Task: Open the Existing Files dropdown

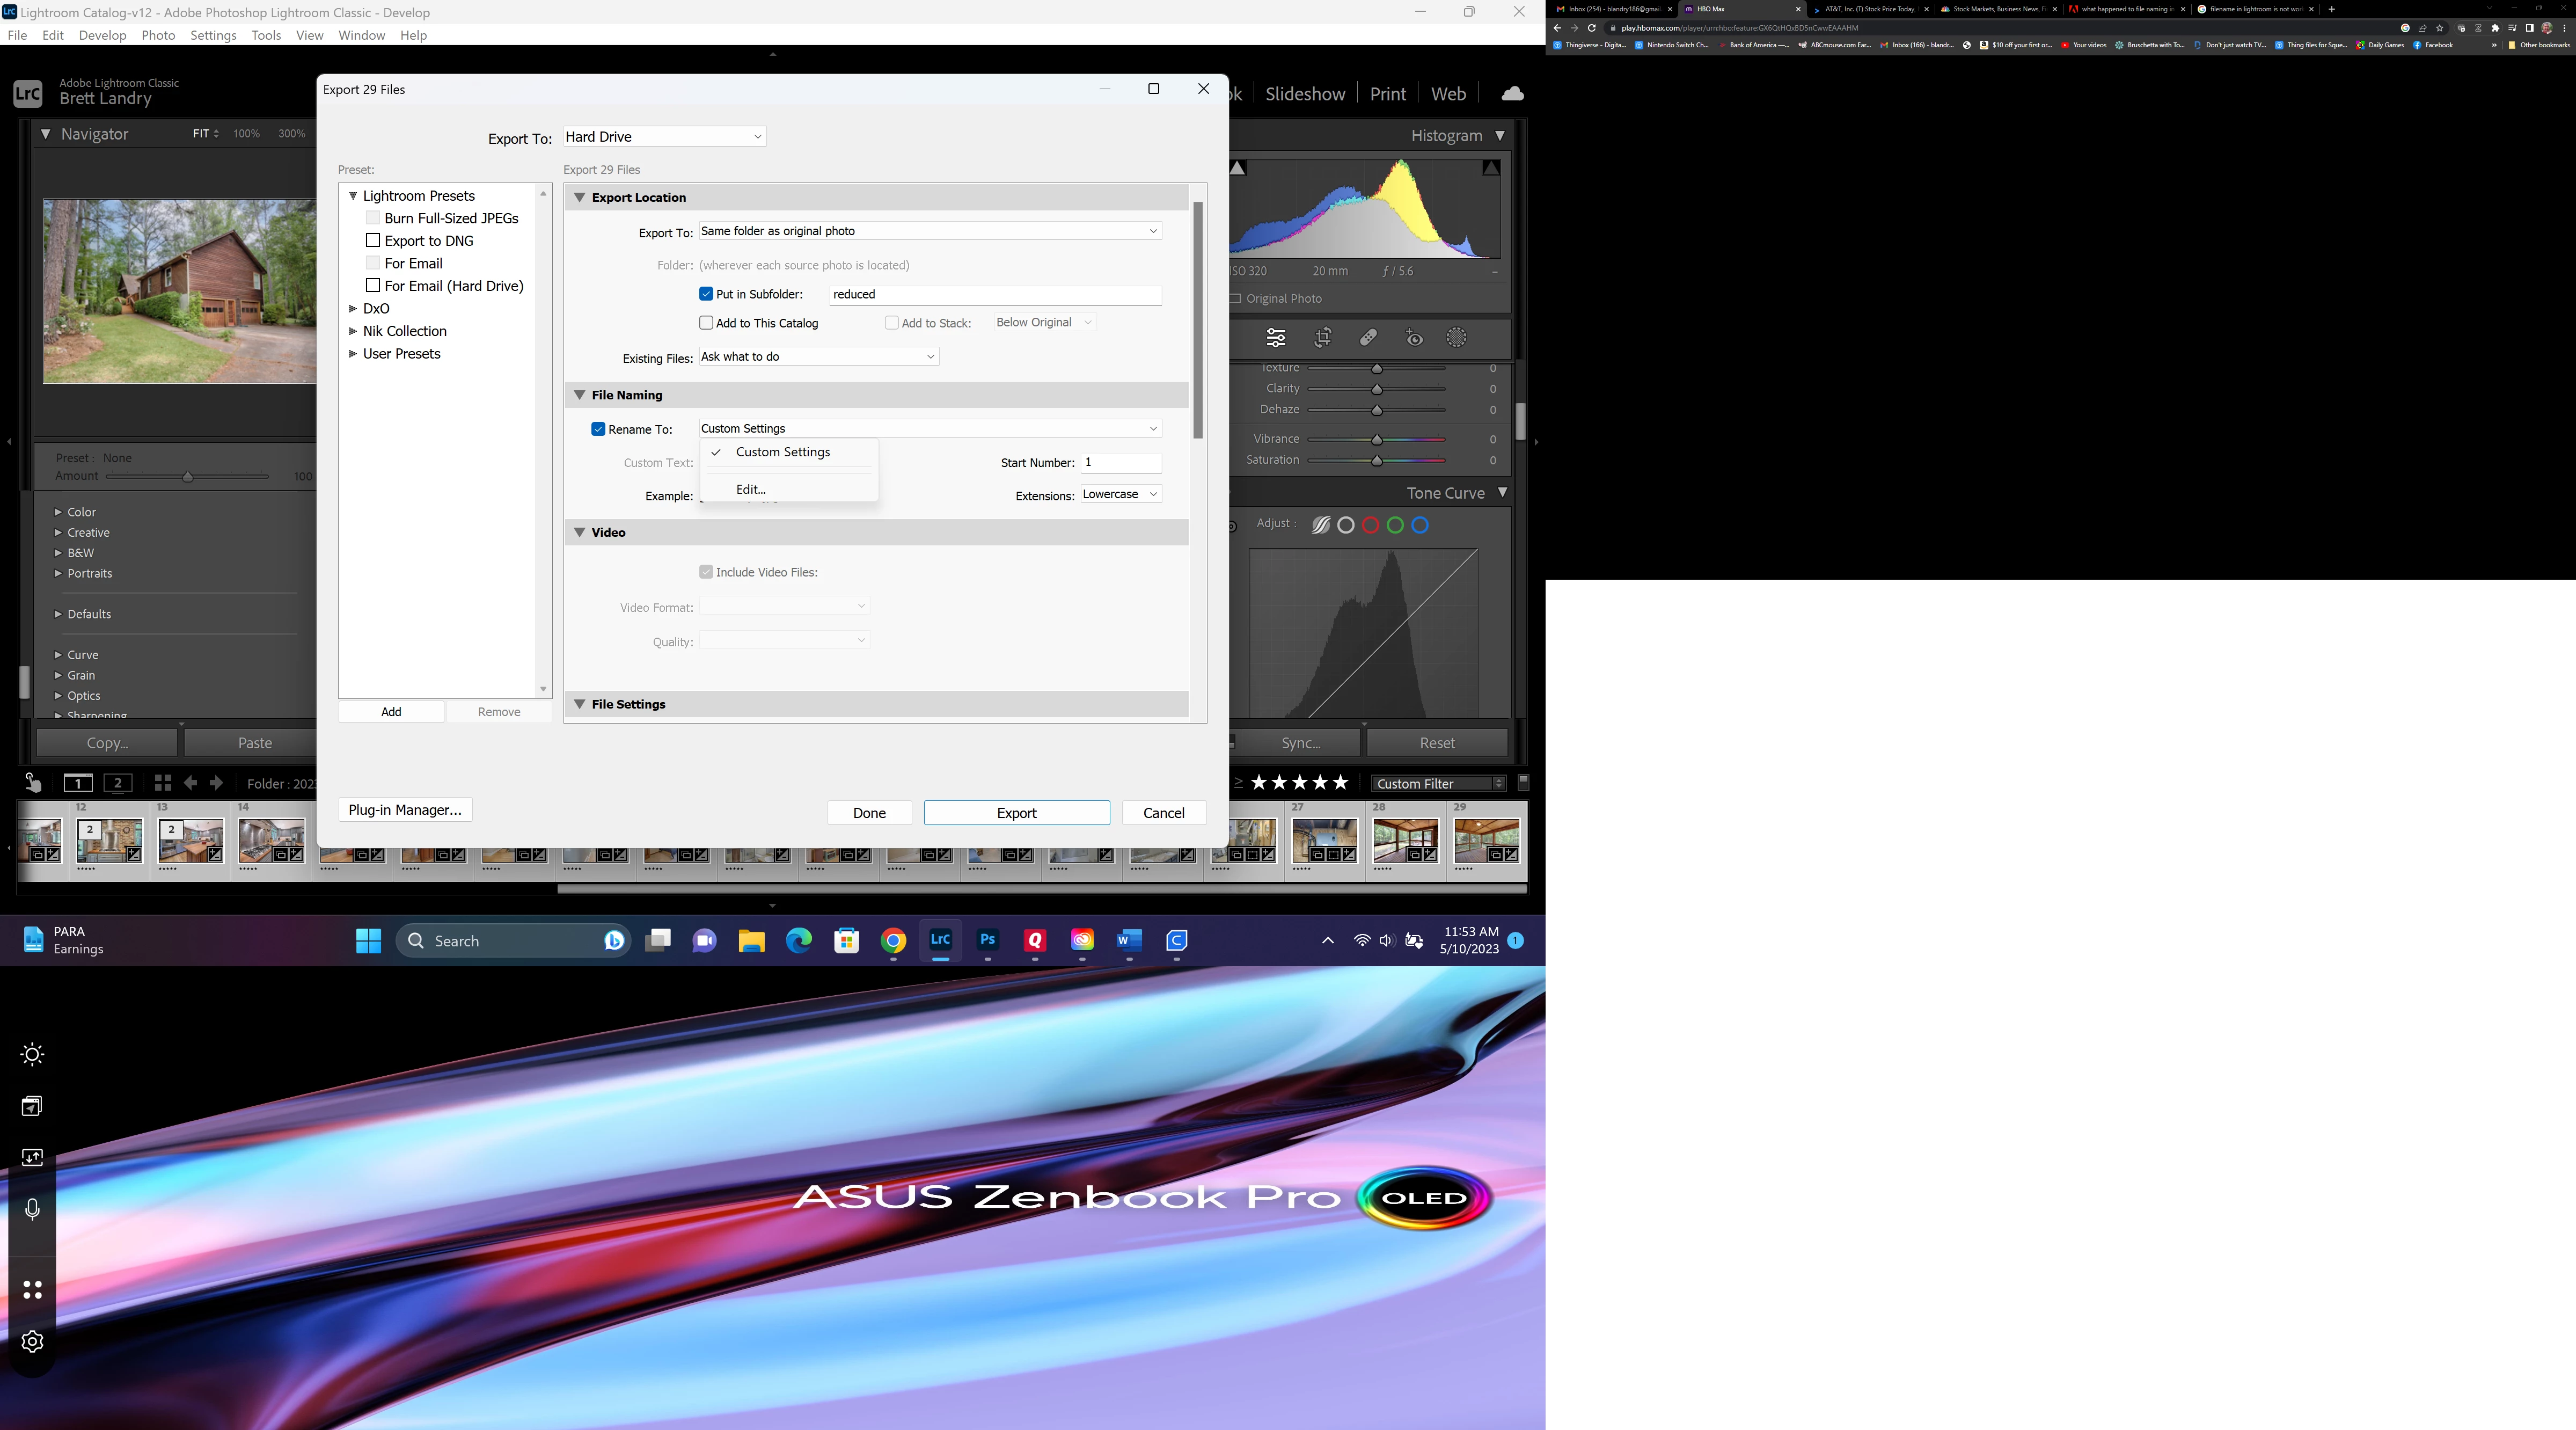Action: coord(818,357)
